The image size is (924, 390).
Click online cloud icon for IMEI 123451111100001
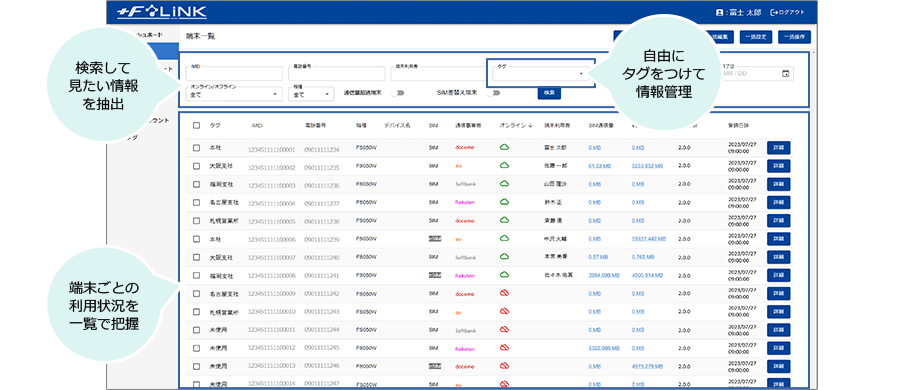(504, 147)
